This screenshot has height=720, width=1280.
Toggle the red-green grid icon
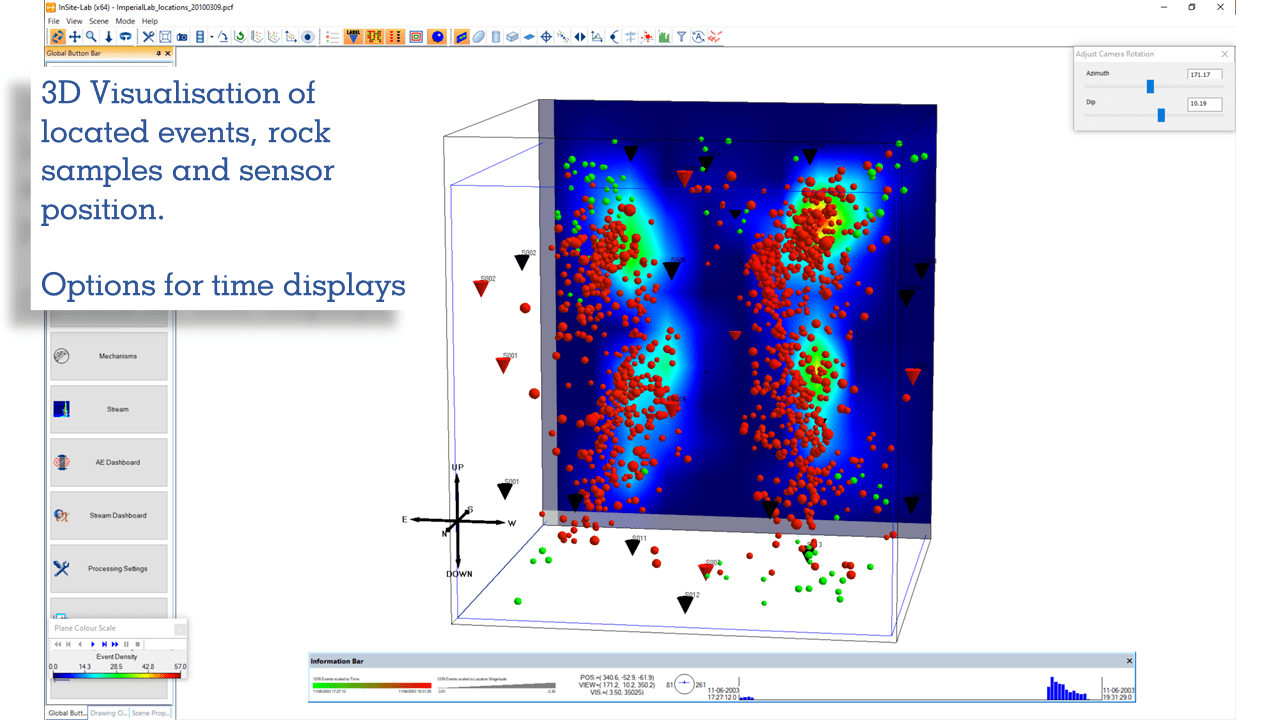click(x=375, y=37)
